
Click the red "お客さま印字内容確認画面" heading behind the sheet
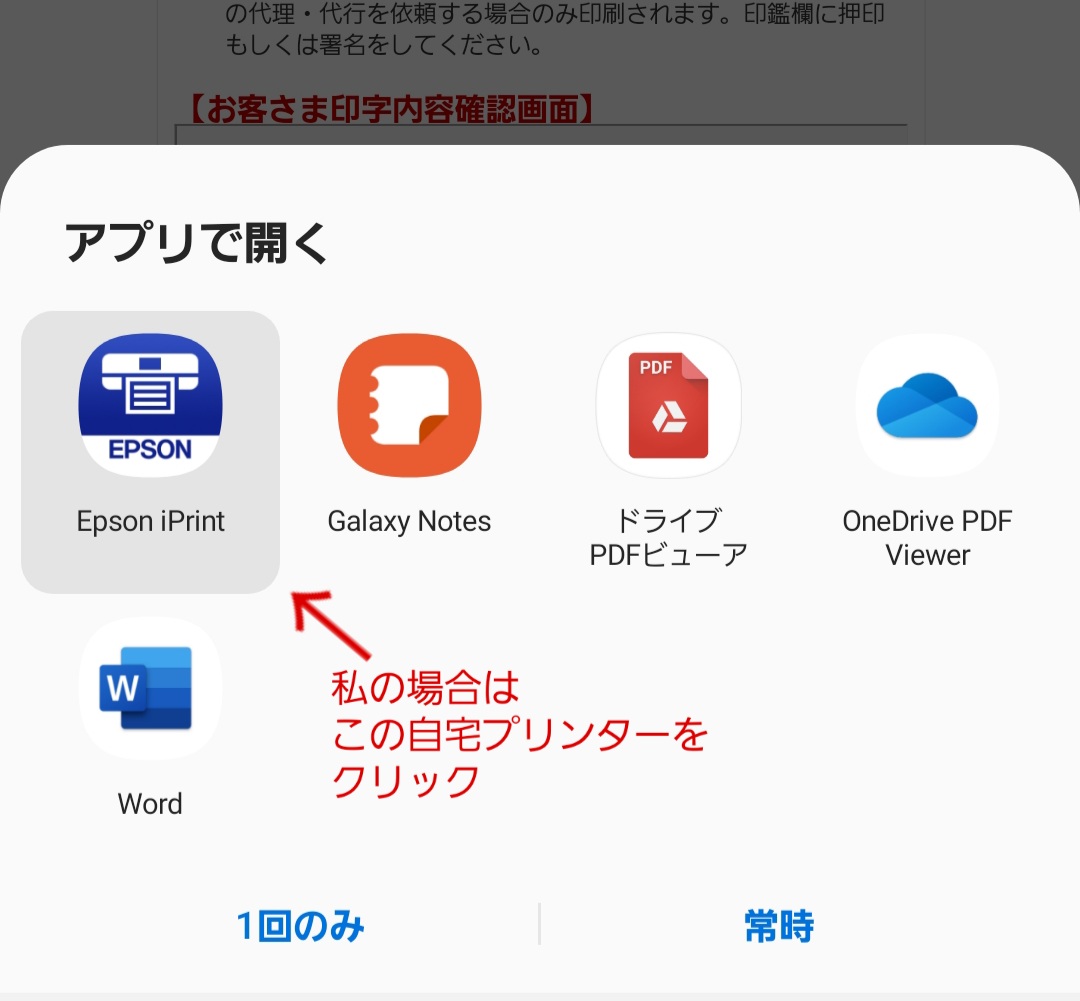[391, 109]
